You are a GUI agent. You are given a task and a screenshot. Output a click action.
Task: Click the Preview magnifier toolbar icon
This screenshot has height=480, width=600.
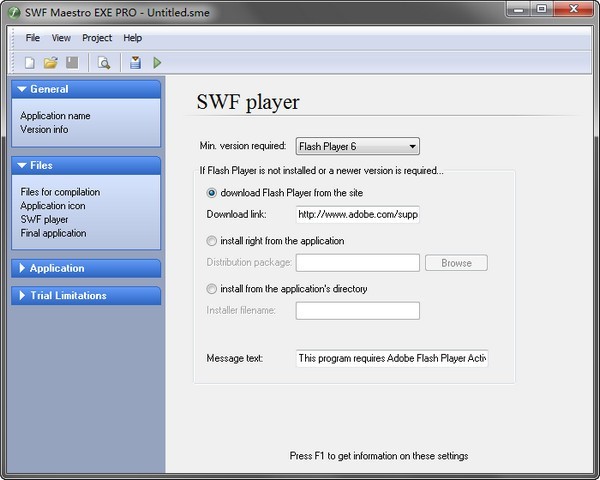pyautogui.click(x=103, y=63)
